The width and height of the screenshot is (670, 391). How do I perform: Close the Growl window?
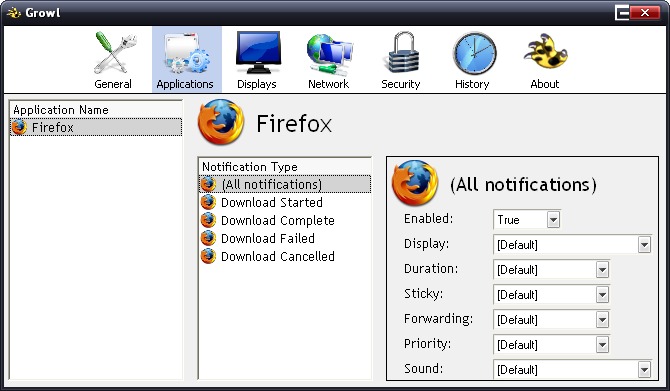[x=645, y=13]
